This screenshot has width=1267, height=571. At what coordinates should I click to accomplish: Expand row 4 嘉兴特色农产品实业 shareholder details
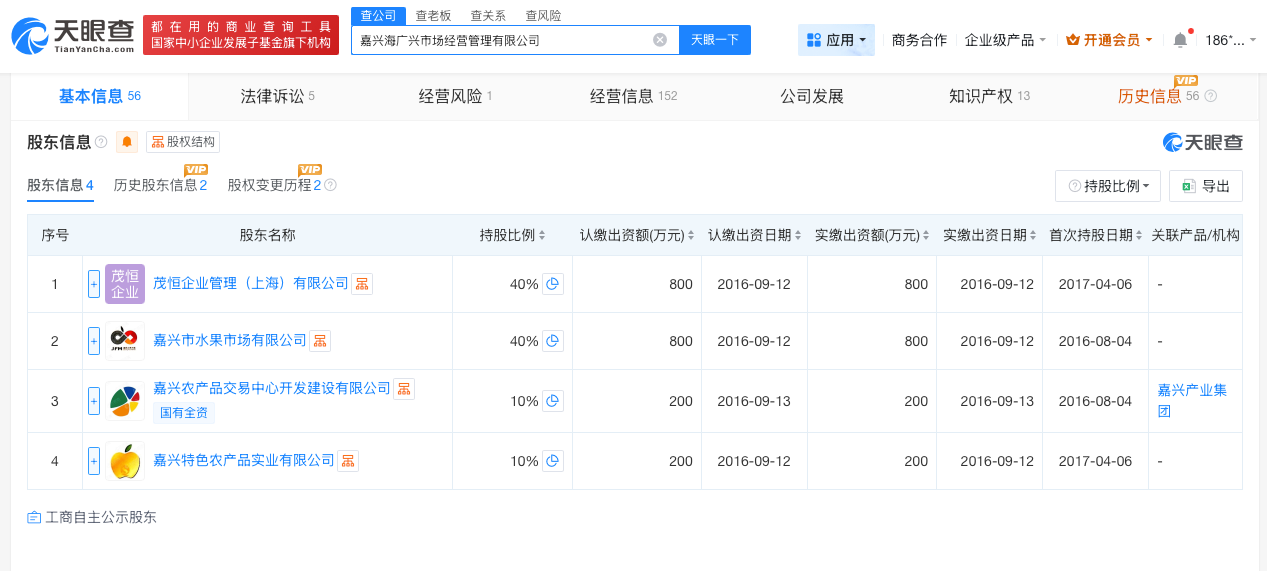[x=94, y=461]
